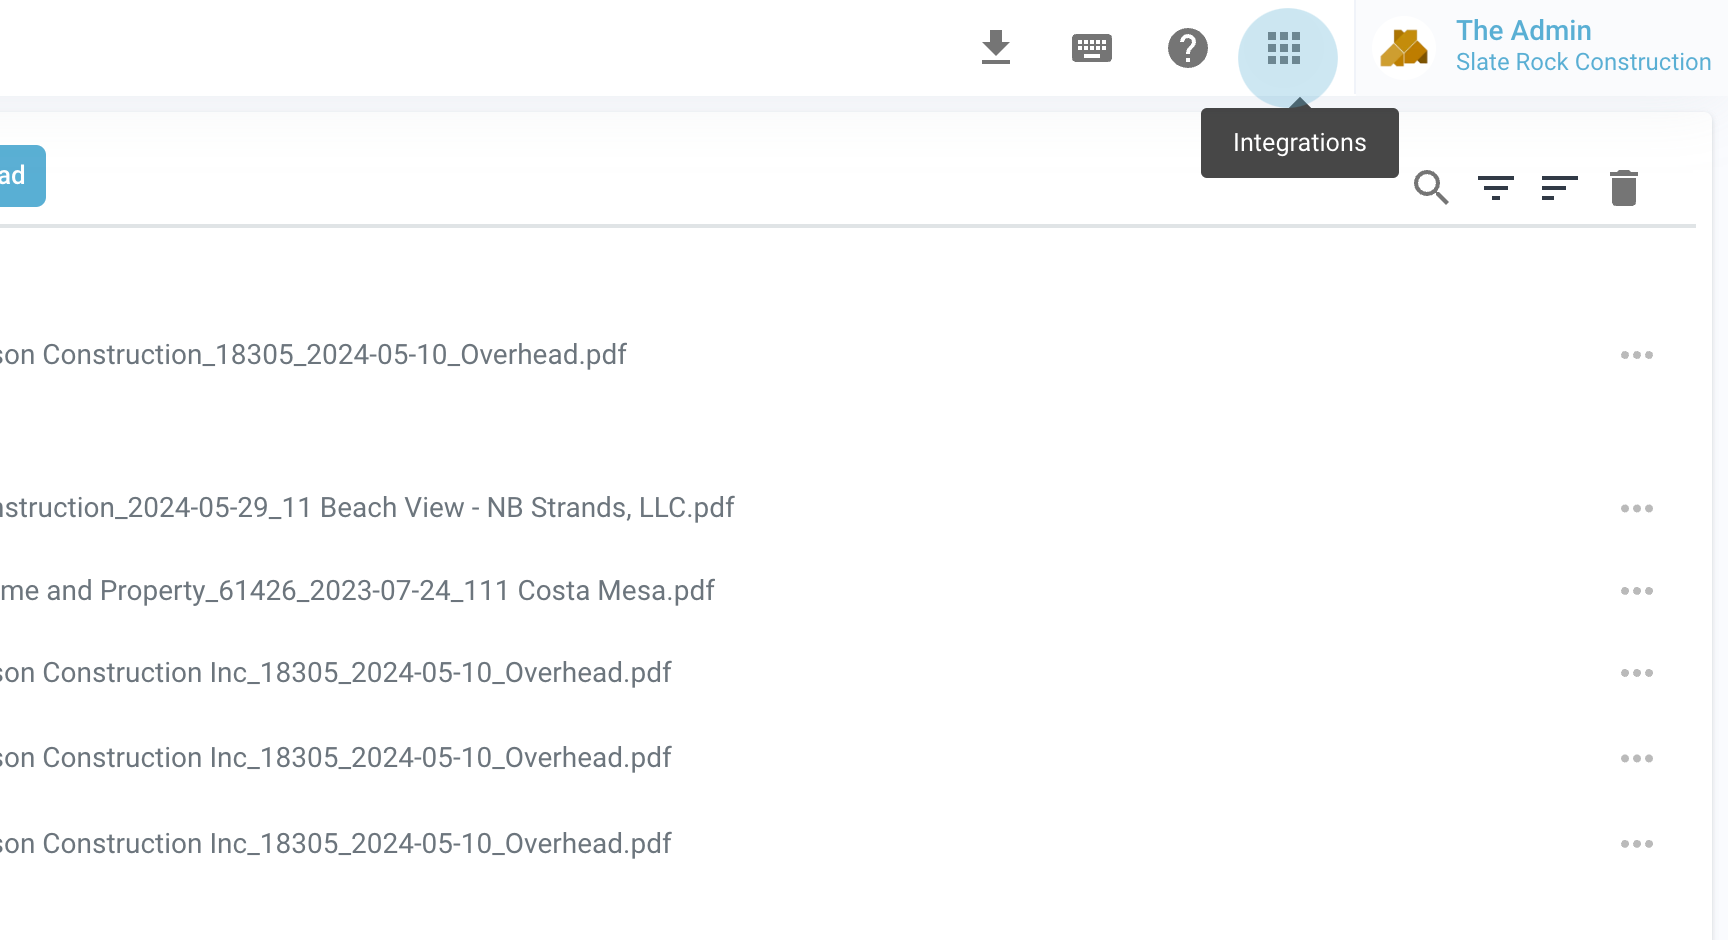Viewport: 1728px width, 940px height.
Task: Open The Admin user profile
Action: click(x=1523, y=31)
